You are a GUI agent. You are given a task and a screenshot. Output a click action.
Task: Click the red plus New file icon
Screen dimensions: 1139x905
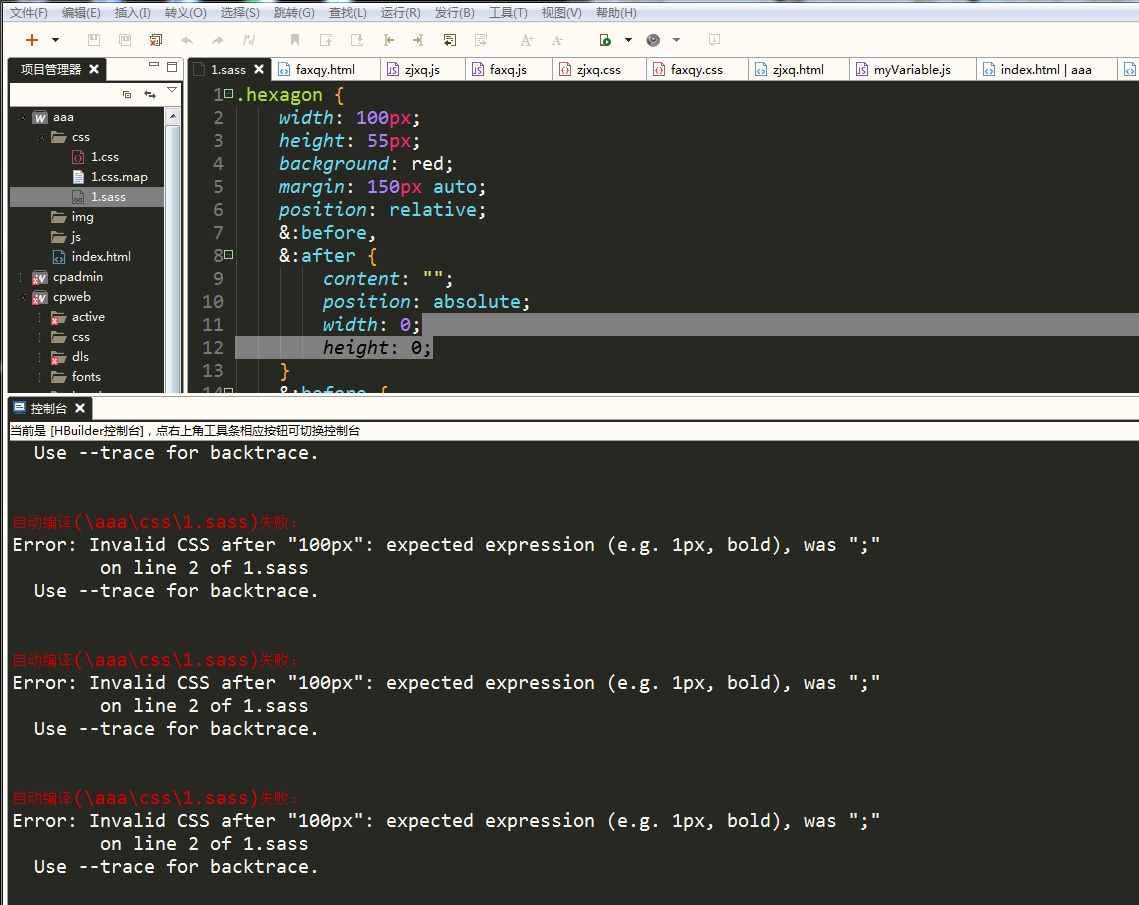point(31,40)
